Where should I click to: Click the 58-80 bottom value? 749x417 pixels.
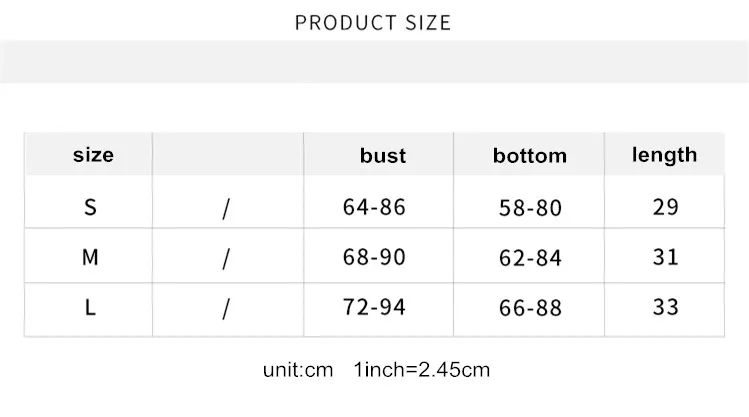point(530,208)
